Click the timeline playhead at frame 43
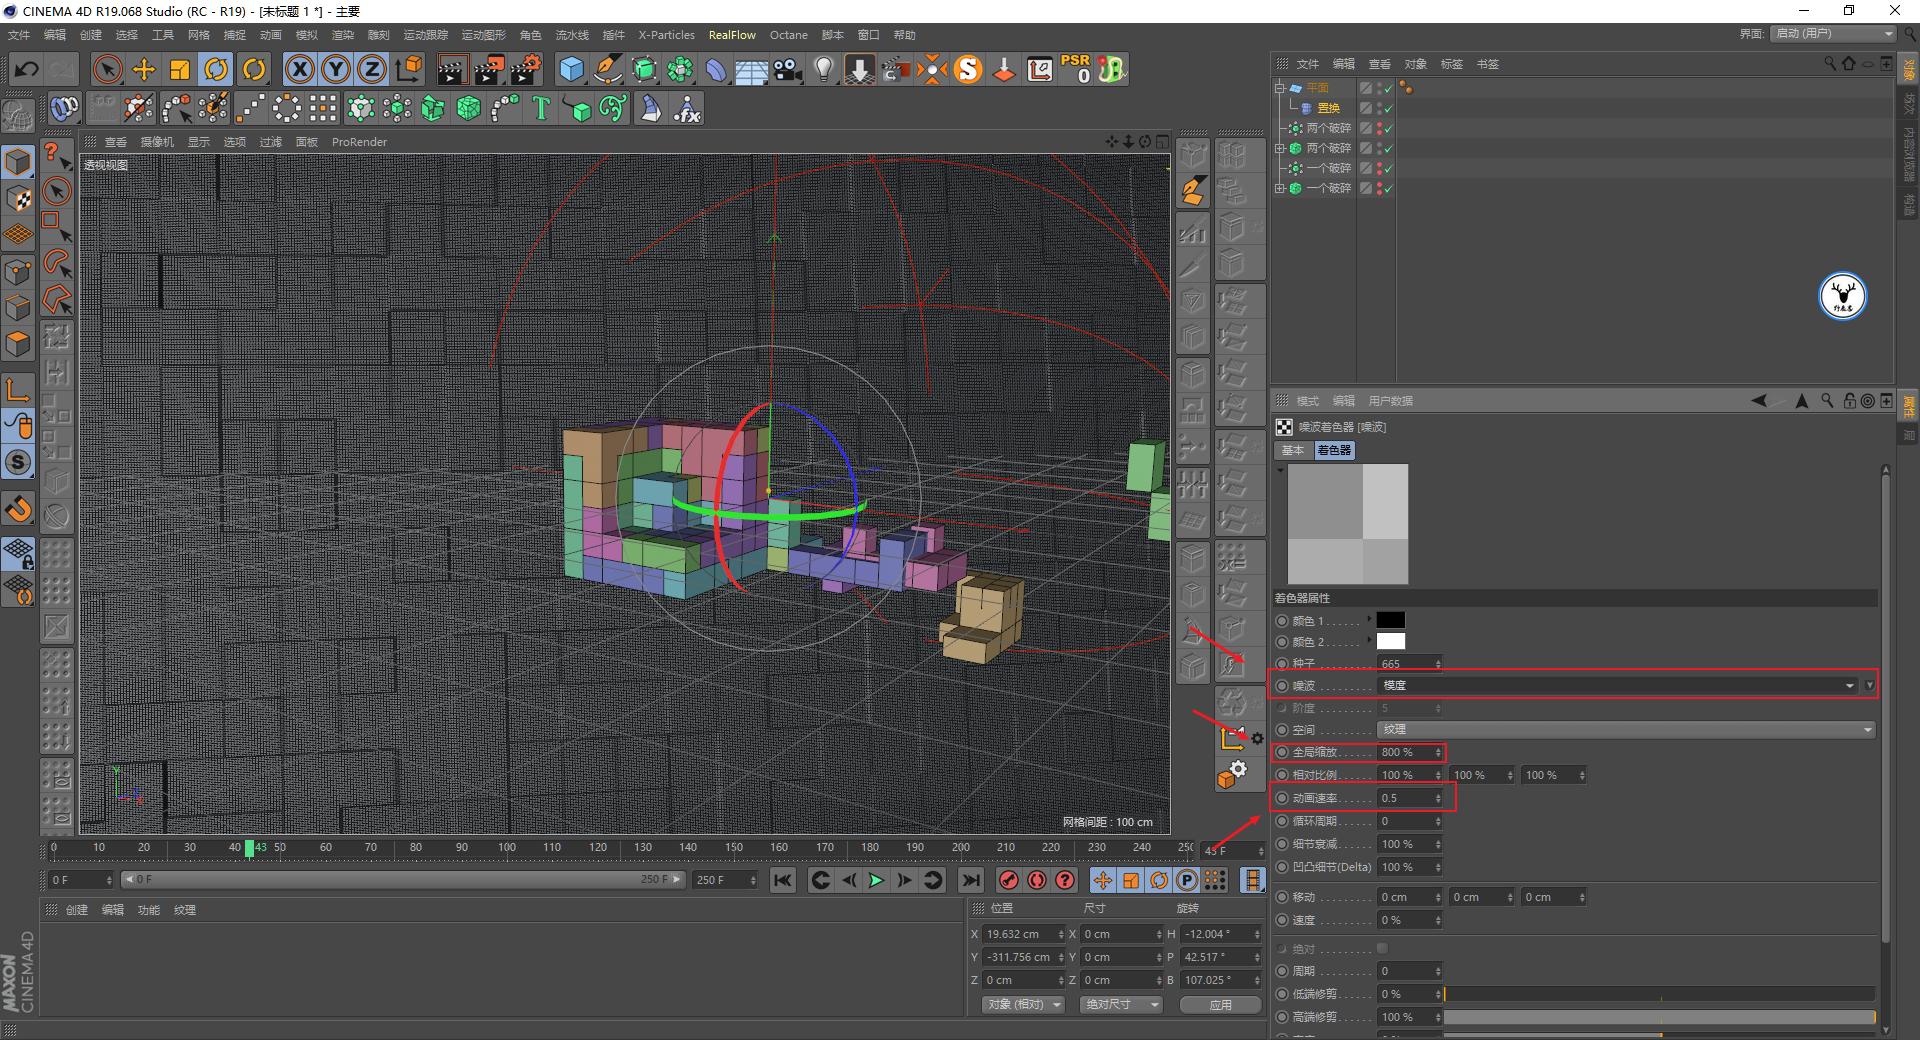 250,849
